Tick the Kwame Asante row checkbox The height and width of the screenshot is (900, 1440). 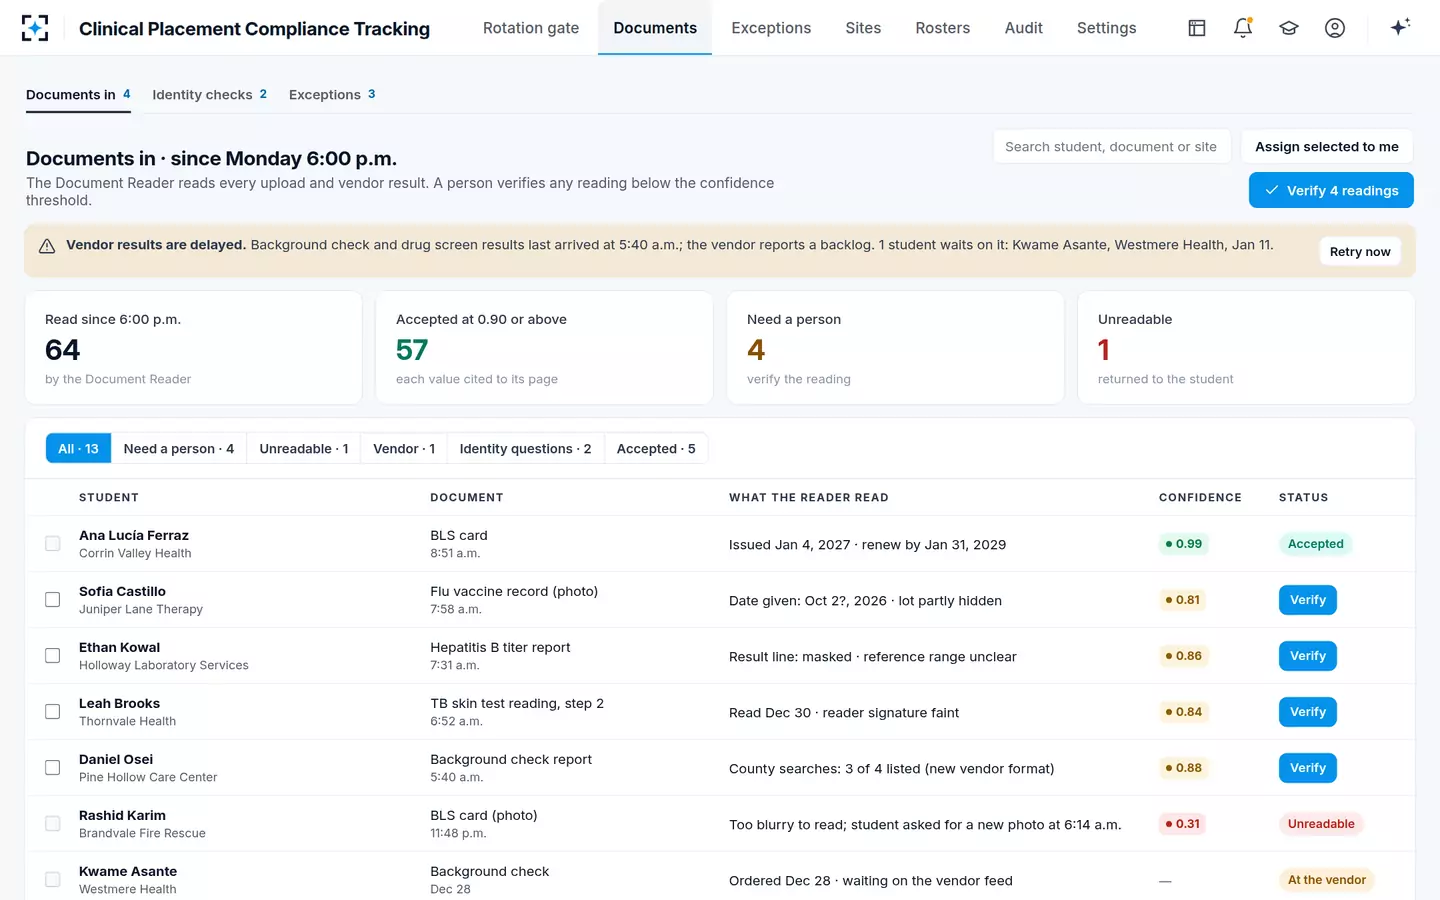(x=53, y=880)
